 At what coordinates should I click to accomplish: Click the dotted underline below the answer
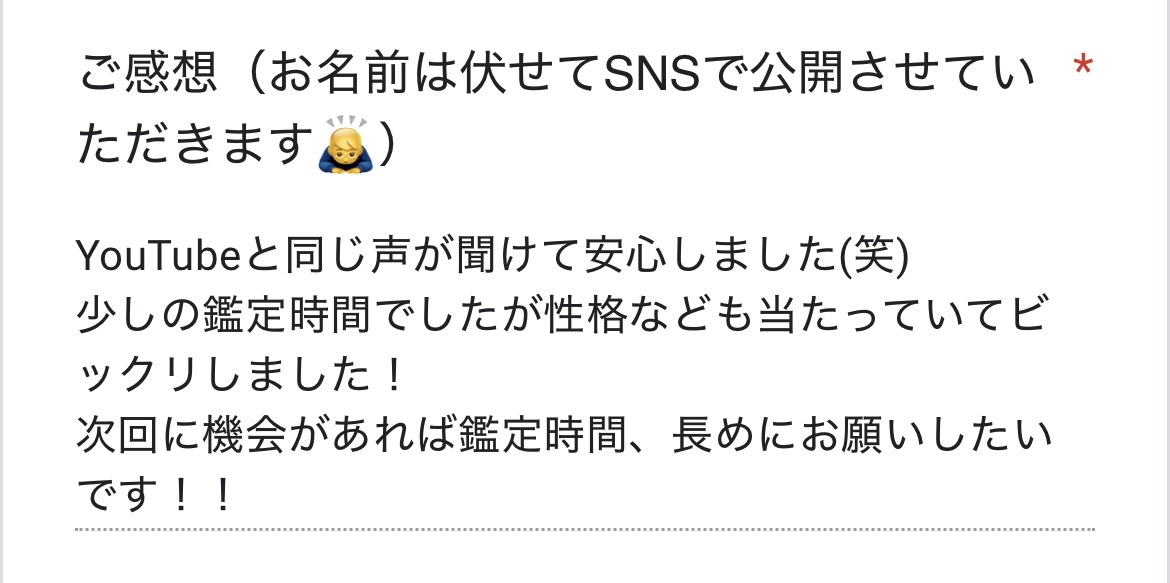point(585,530)
